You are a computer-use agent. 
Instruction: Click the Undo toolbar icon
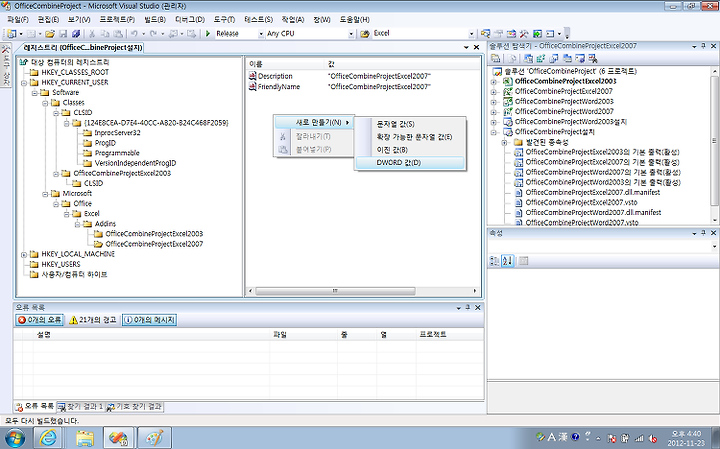(x=134, y=34)
